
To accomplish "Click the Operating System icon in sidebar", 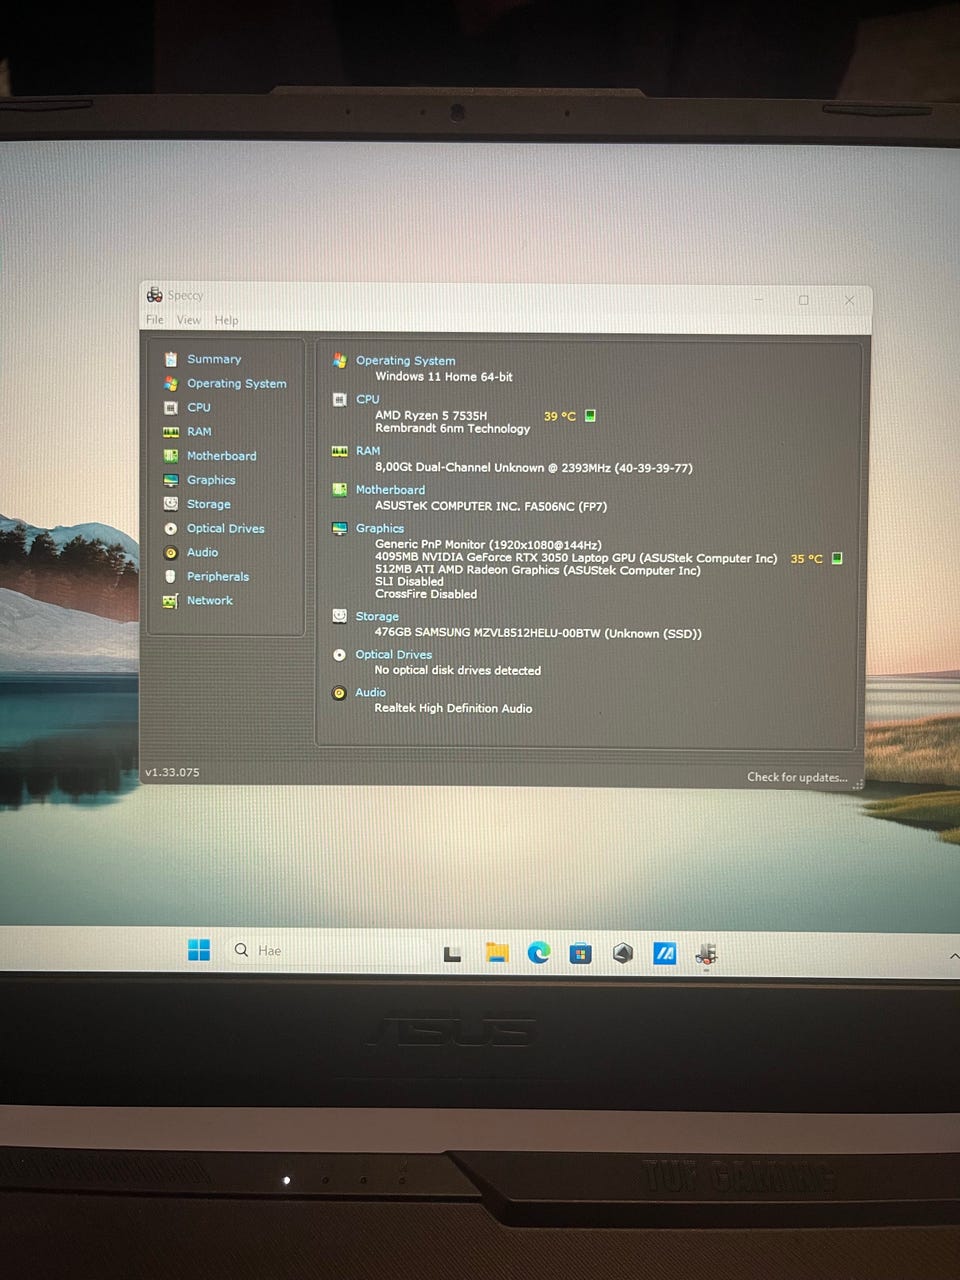I will (171, 383).
